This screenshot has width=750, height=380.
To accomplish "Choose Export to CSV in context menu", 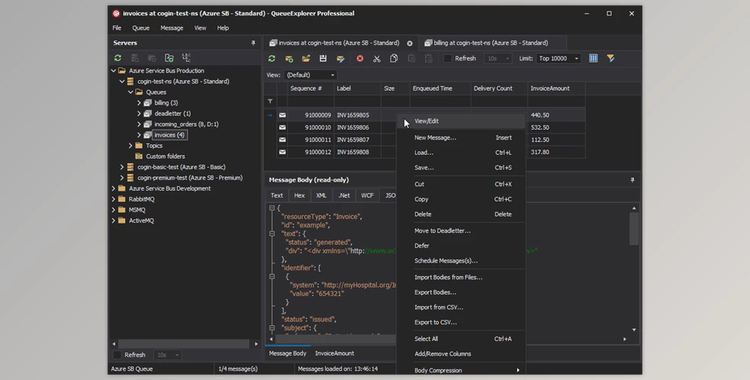I will tap(462, 322).
